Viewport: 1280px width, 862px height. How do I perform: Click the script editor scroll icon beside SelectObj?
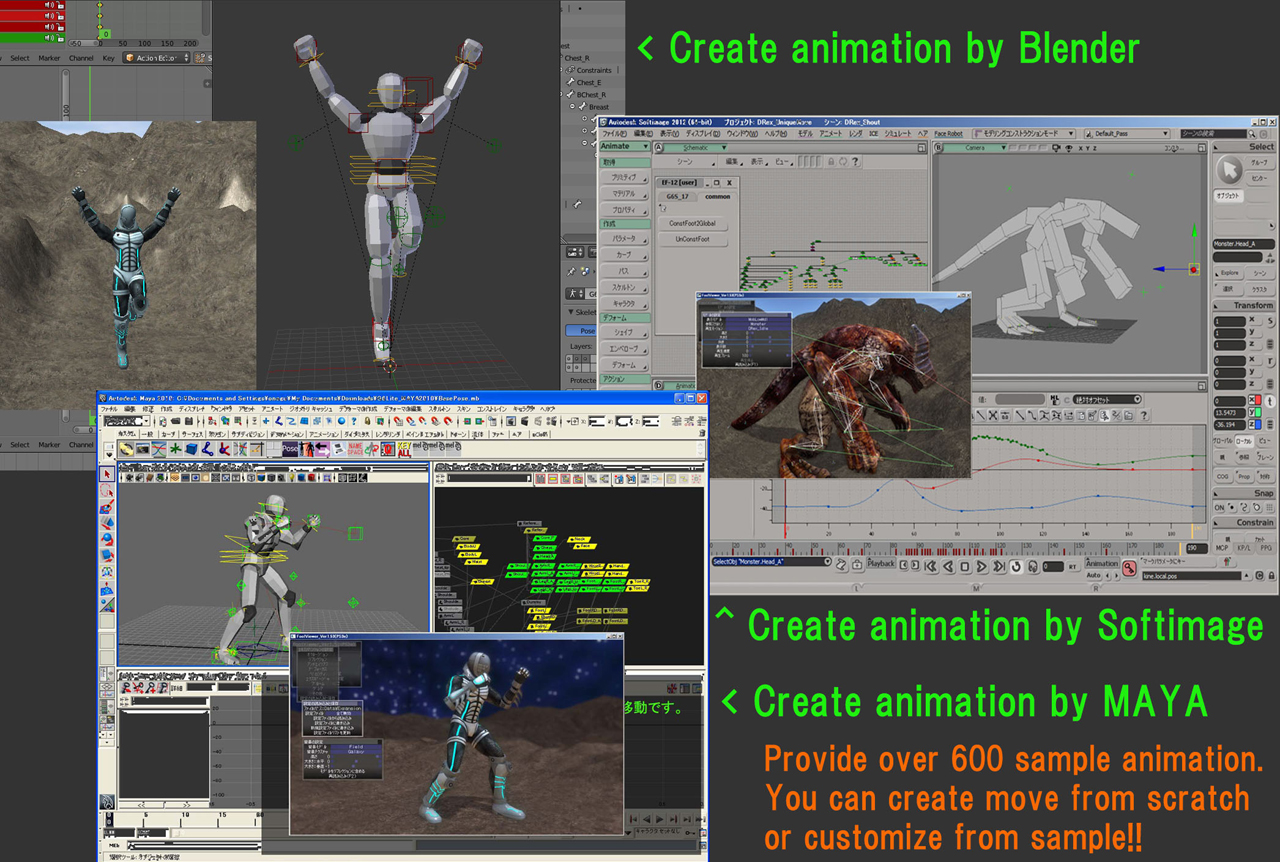[x=840, y=564]
